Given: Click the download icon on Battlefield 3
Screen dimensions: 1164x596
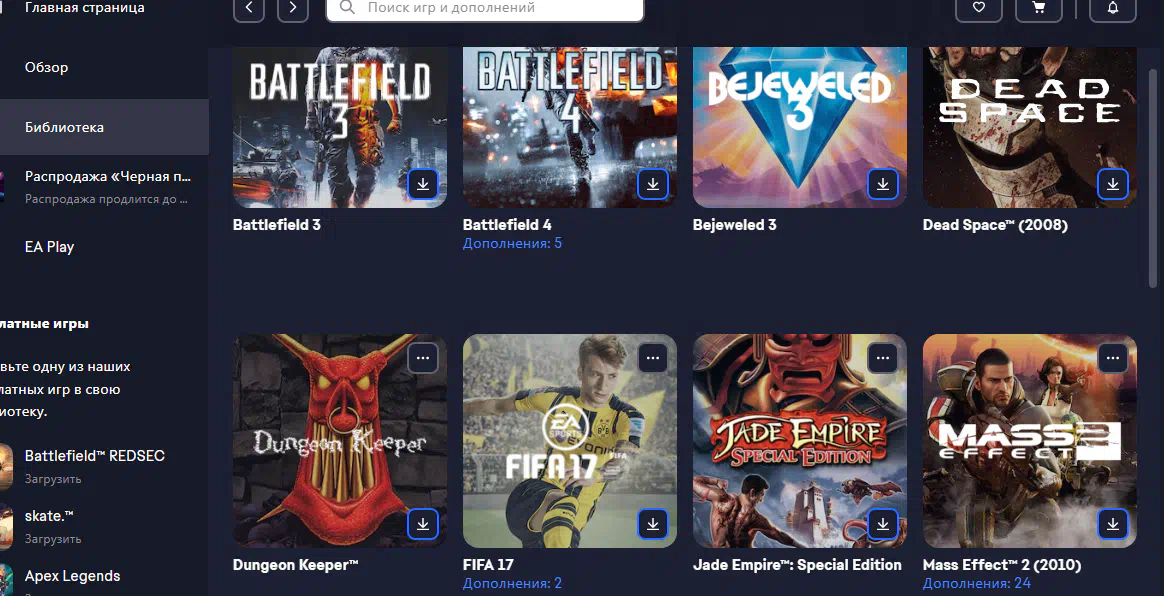Looking at the screenshot, I should coord(422,184).
